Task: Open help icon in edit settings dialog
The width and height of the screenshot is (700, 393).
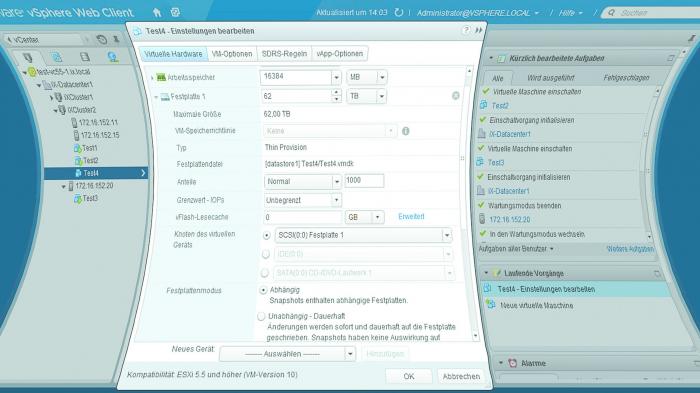Action: pyautogui.click(x=466, y=30)
